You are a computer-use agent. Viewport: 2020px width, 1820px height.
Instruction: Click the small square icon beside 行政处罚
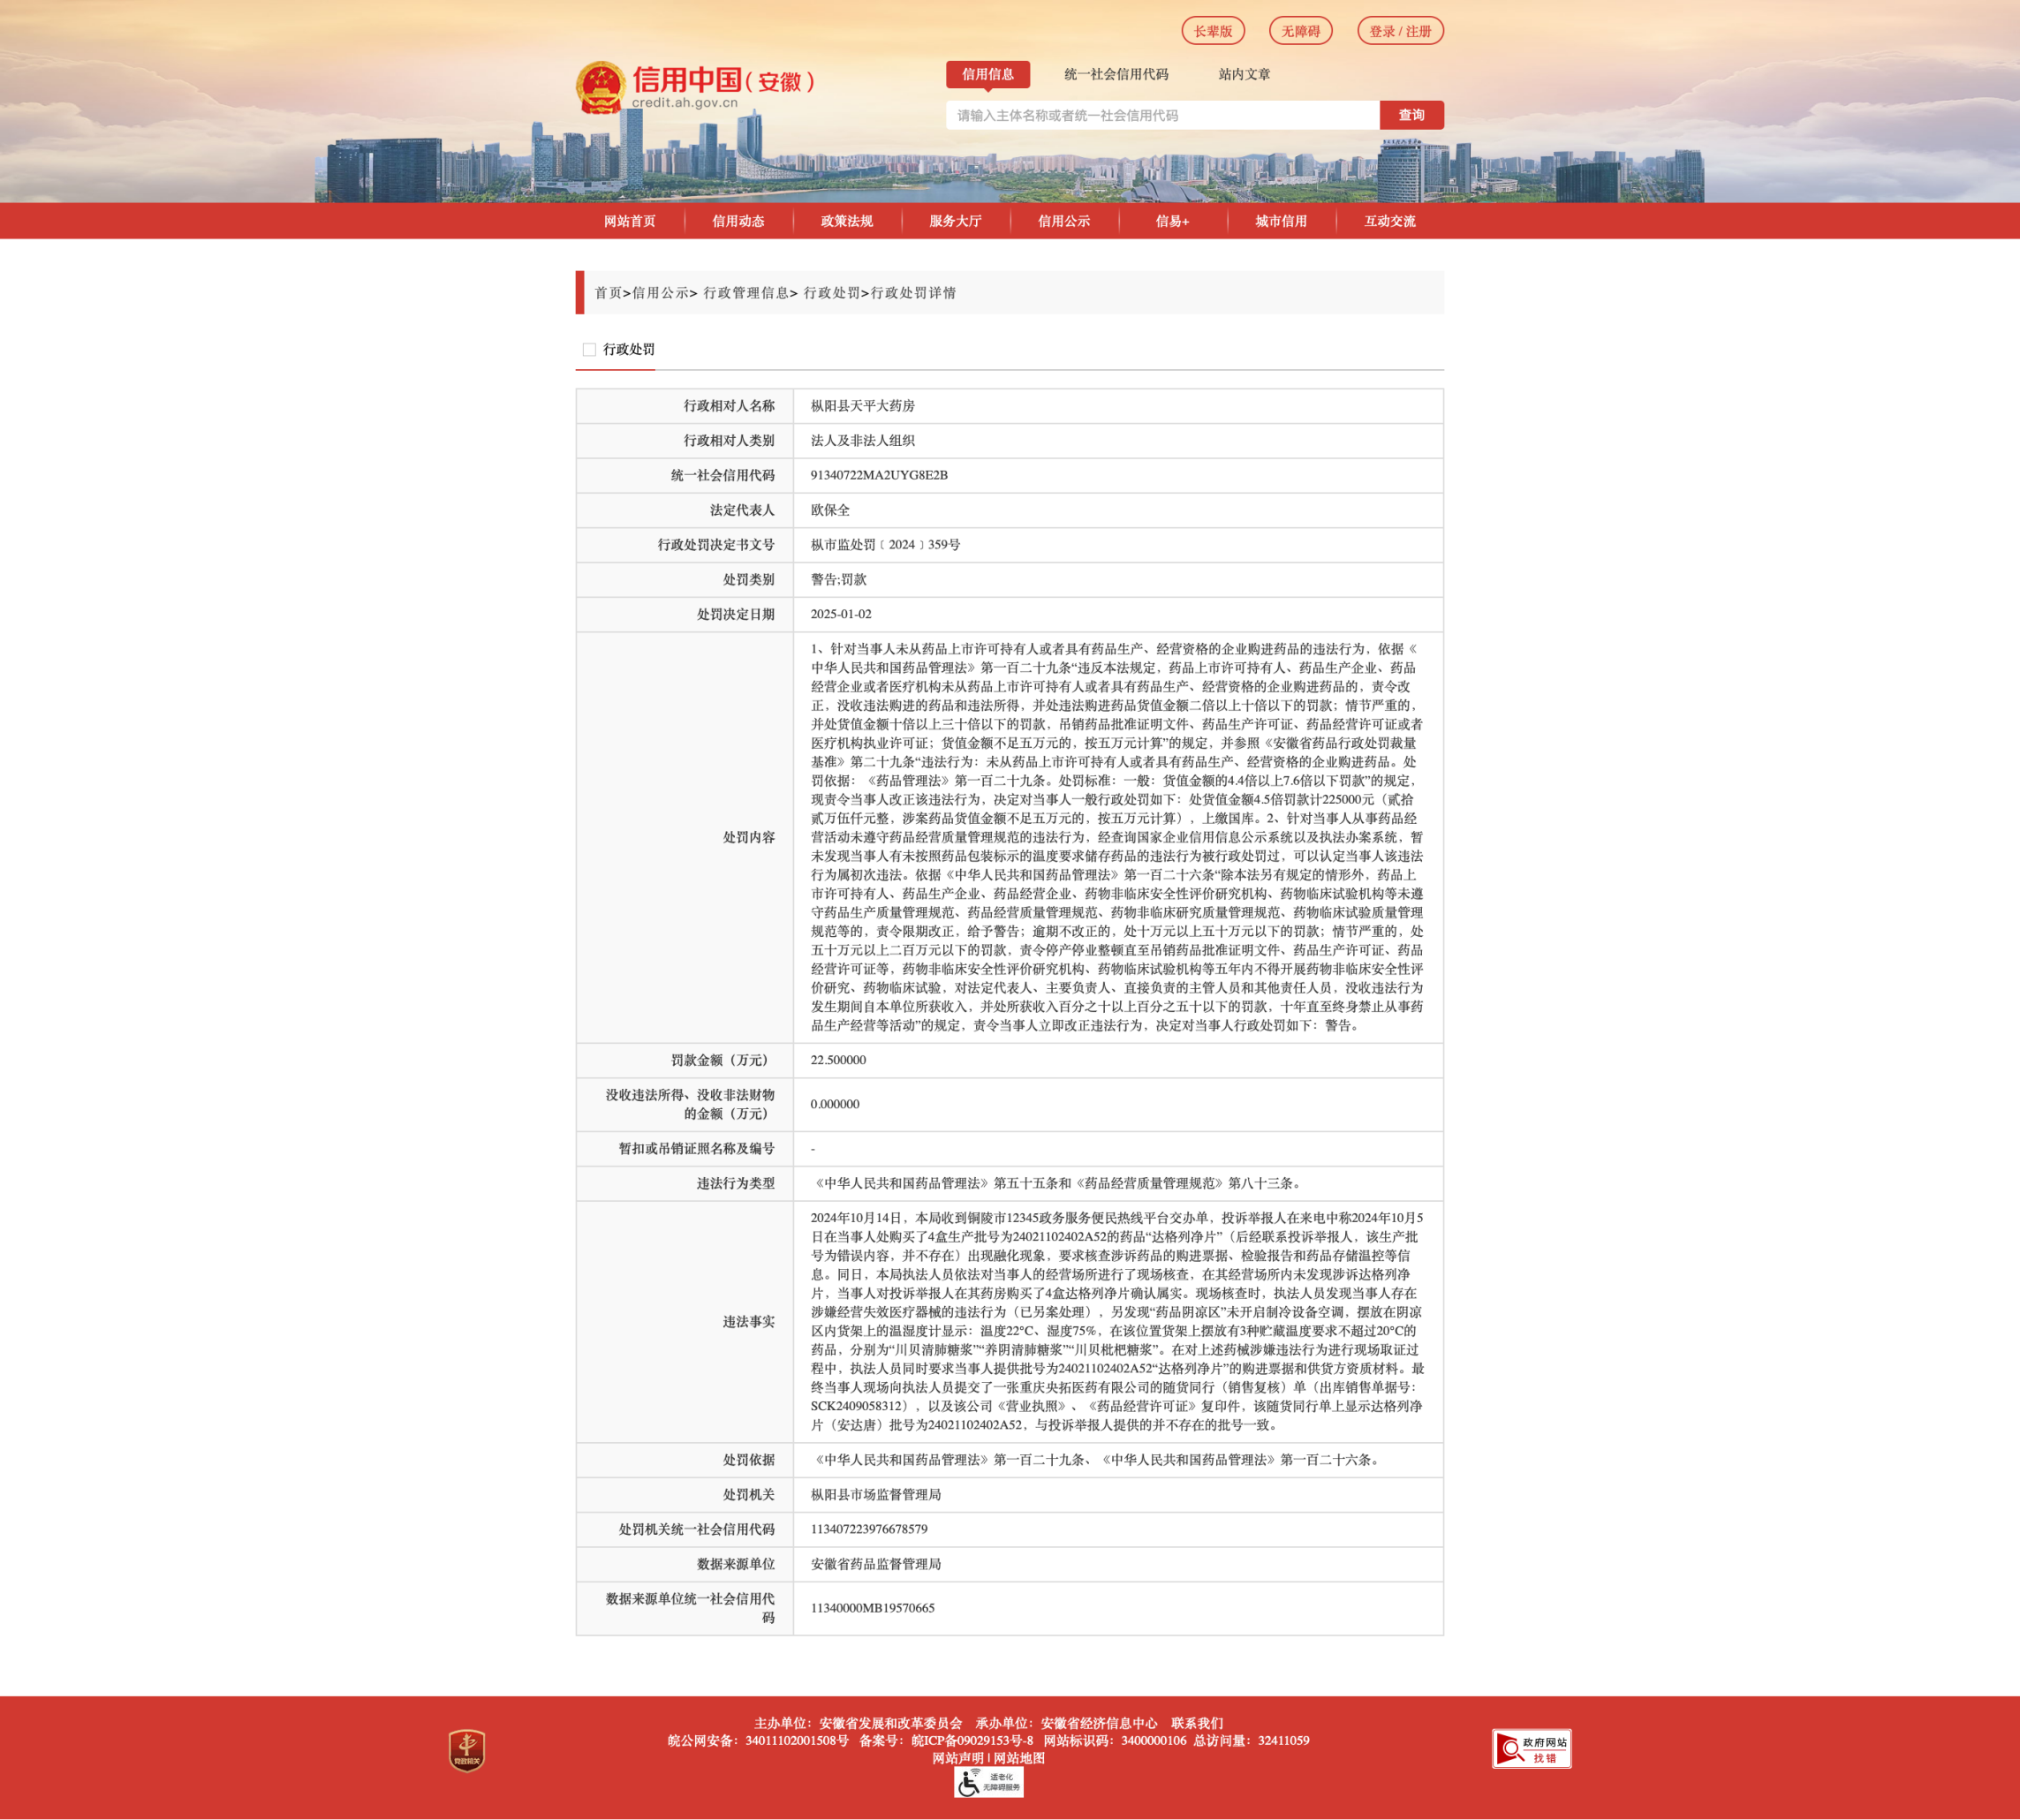point(589,350)
